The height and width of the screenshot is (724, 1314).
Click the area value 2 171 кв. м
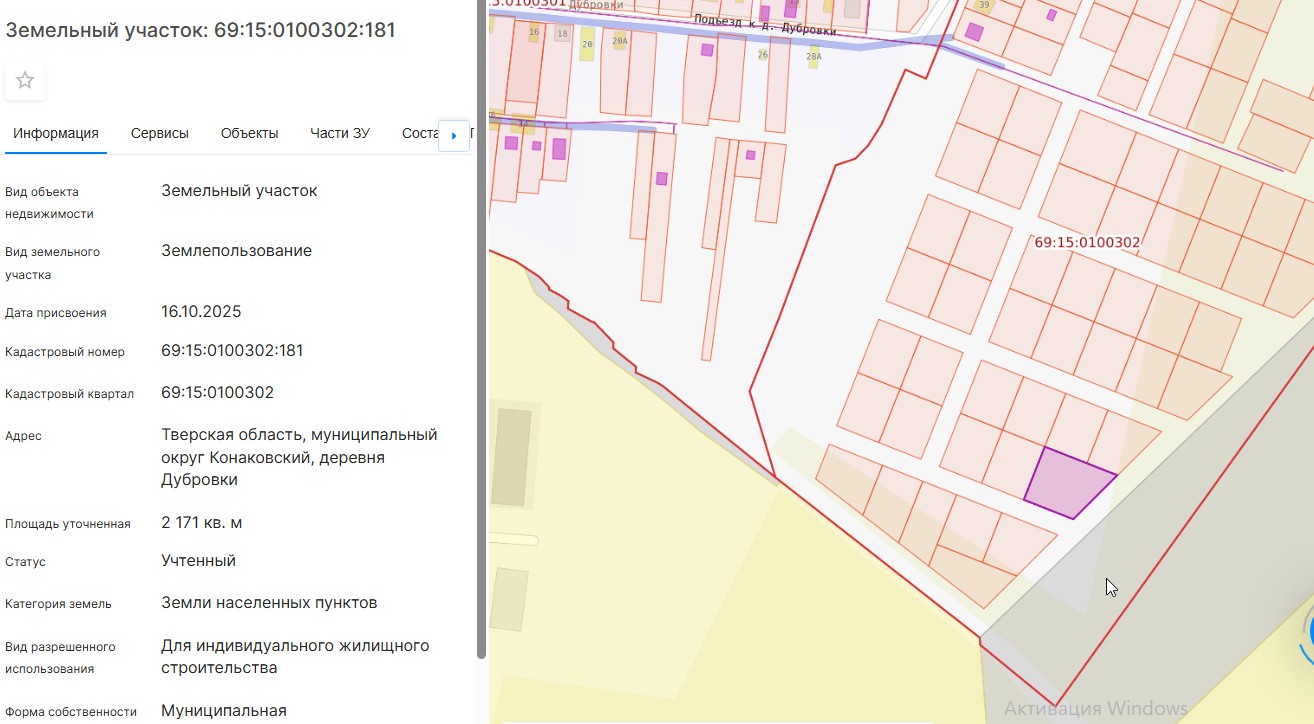pos(202,522)
